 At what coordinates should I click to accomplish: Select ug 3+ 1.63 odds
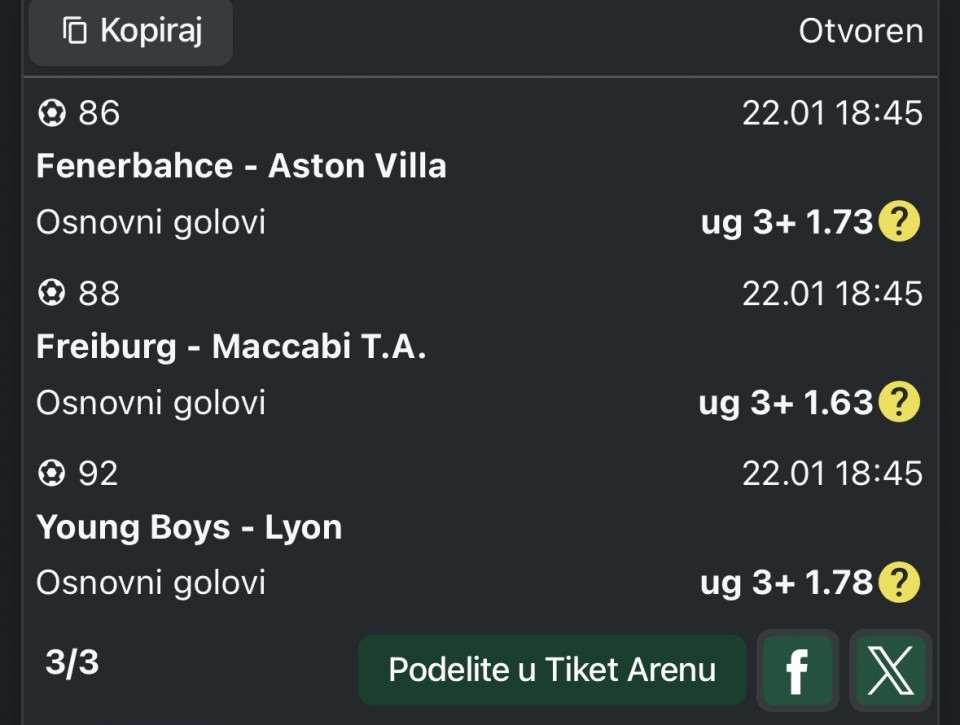pyautogui.click(x=786, y=402)
